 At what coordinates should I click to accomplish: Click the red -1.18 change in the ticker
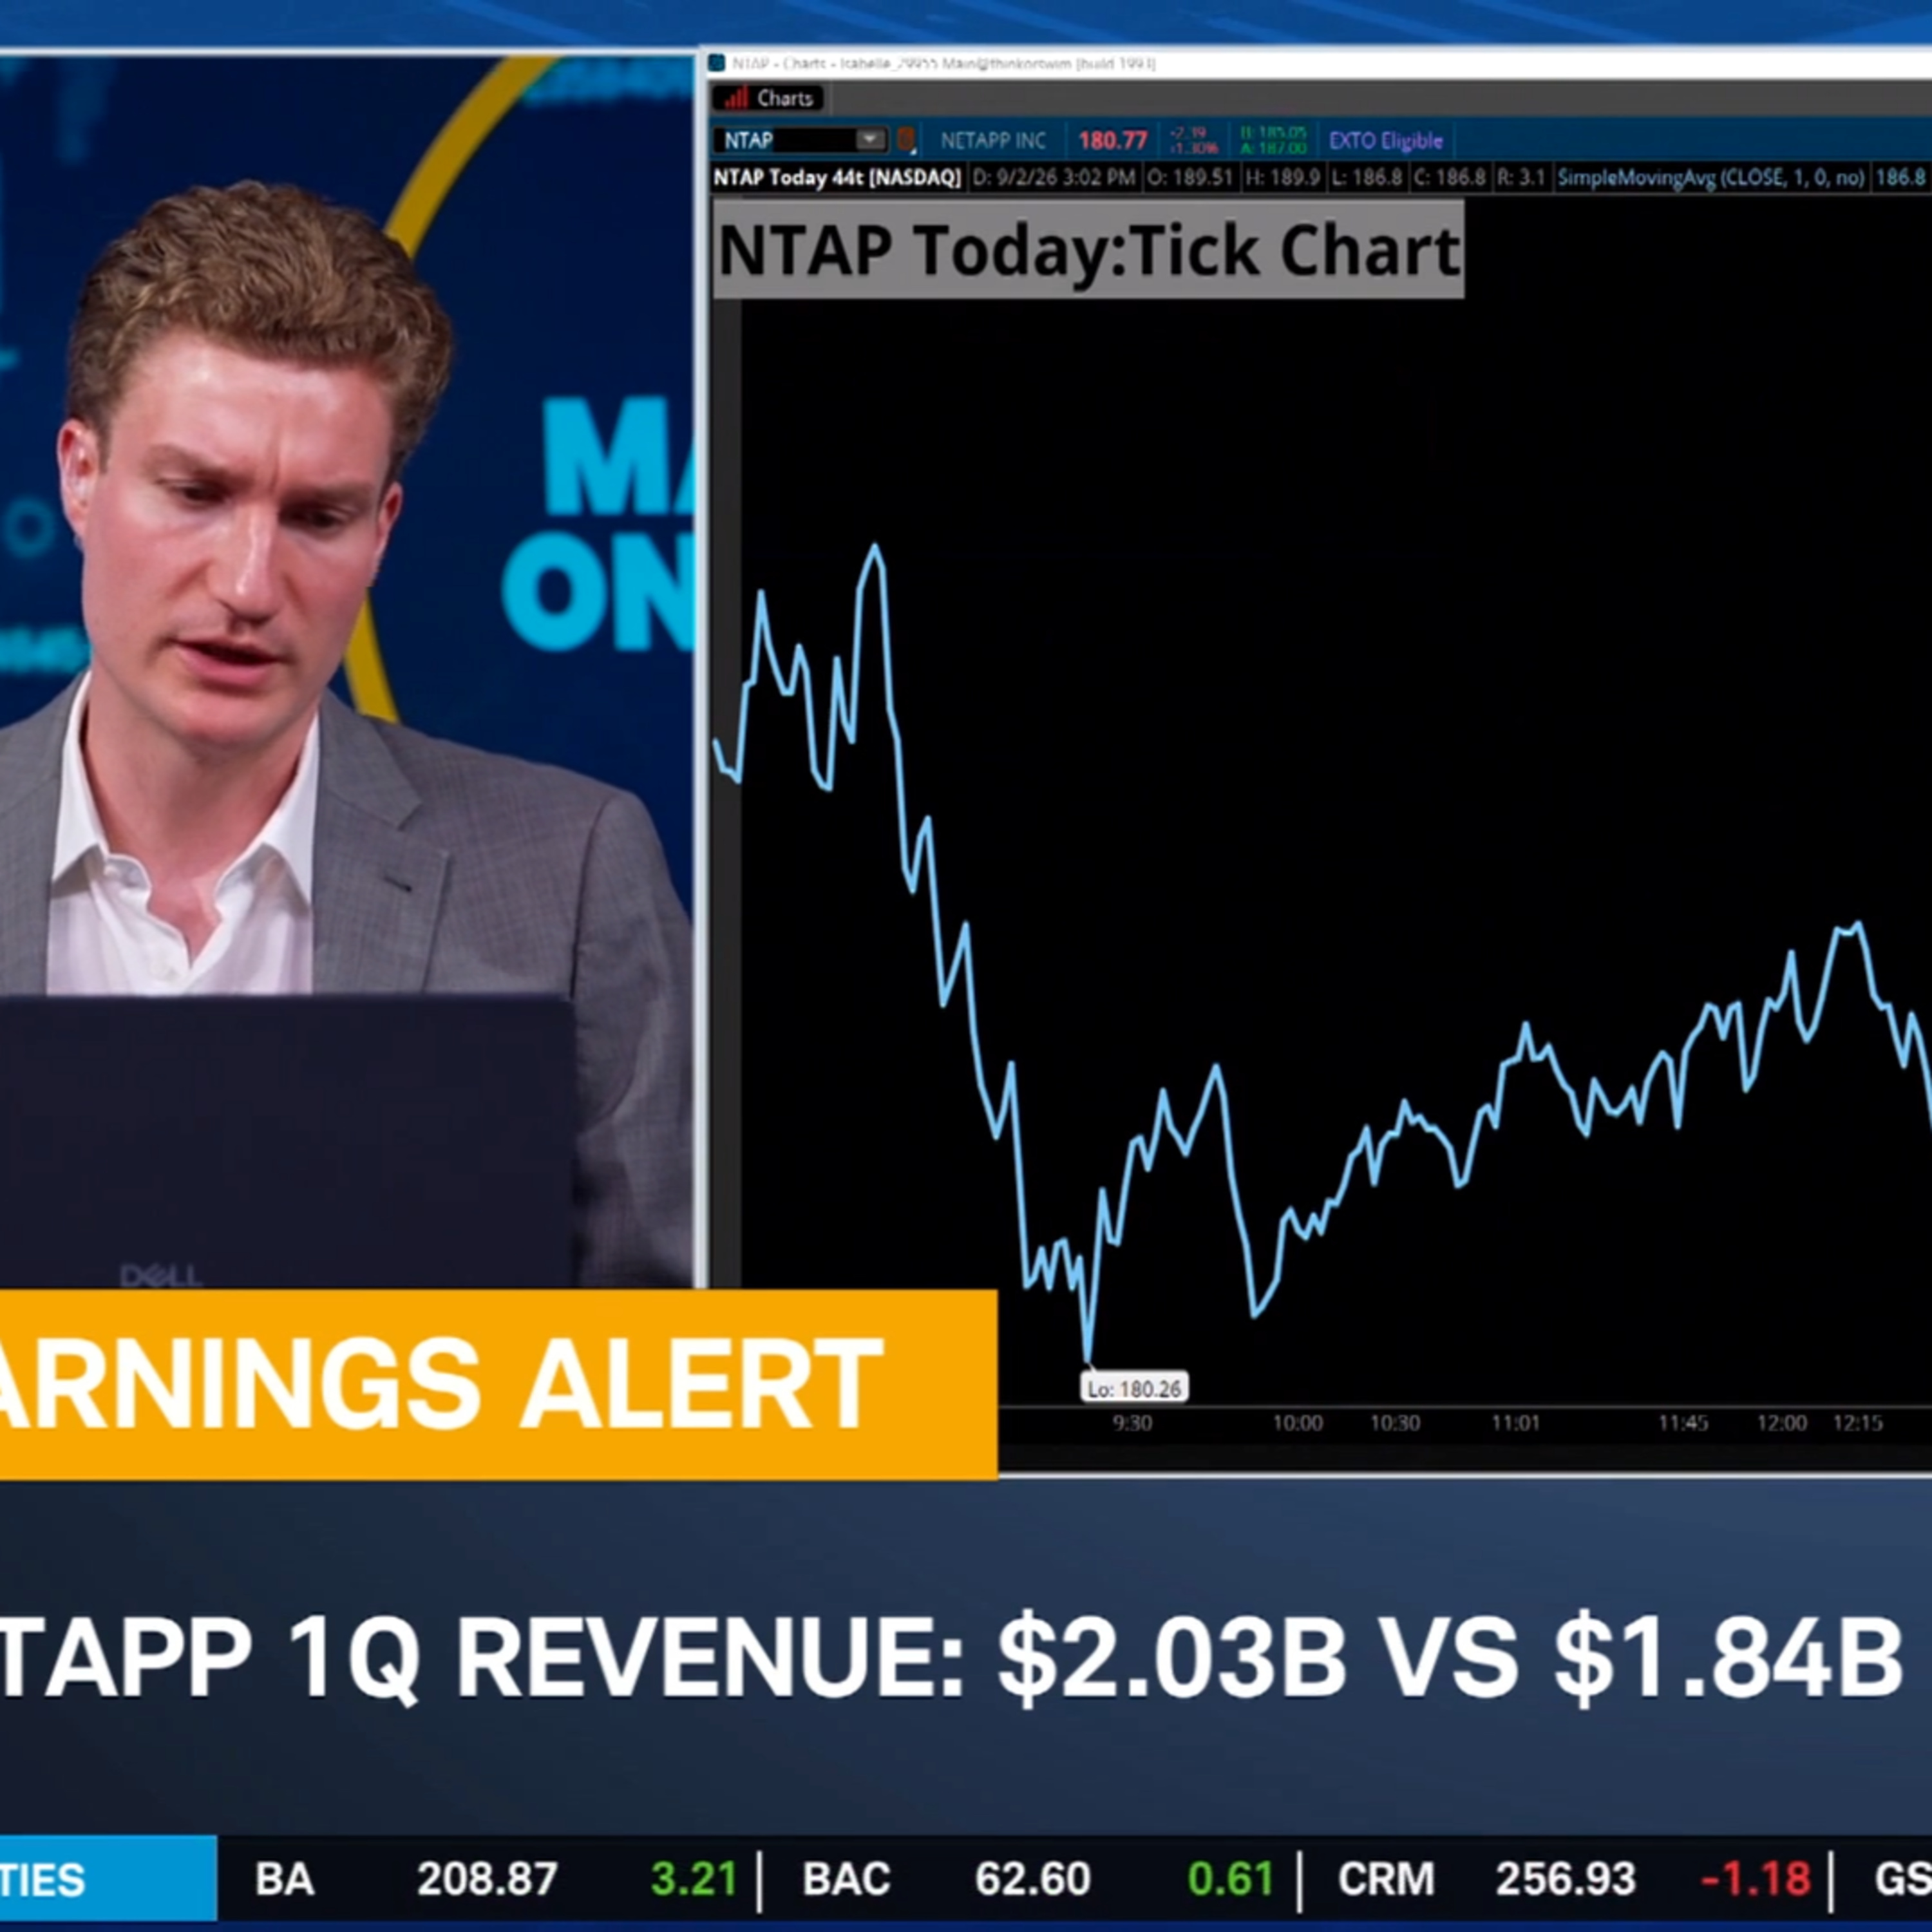point(1755,1880)
